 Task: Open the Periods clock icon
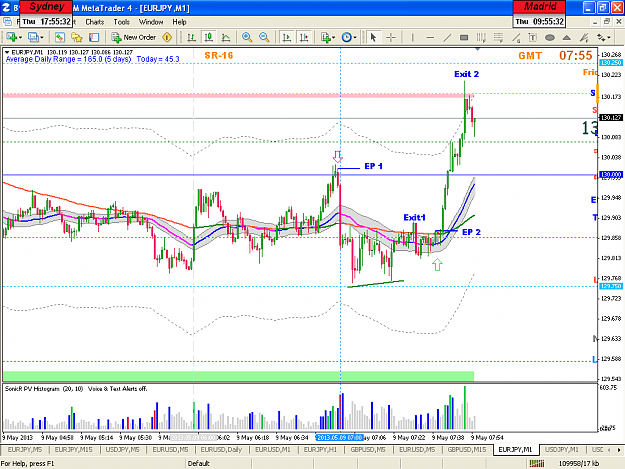pyautogui.click(x=346, y=37)
